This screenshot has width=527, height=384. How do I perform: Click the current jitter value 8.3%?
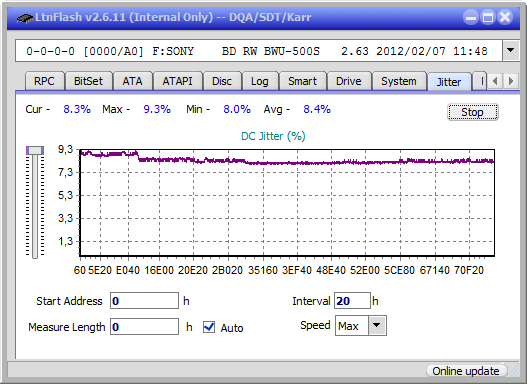tap(77, 109)
